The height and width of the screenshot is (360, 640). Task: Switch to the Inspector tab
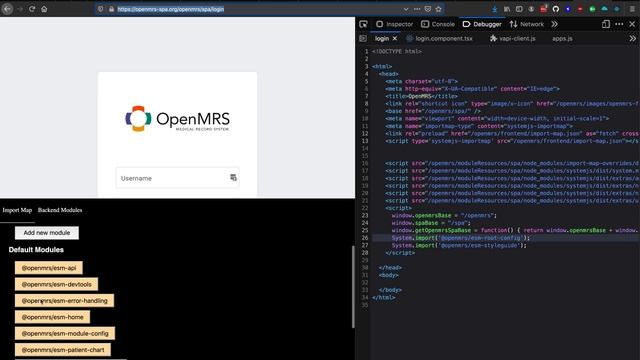coord(394,24)
